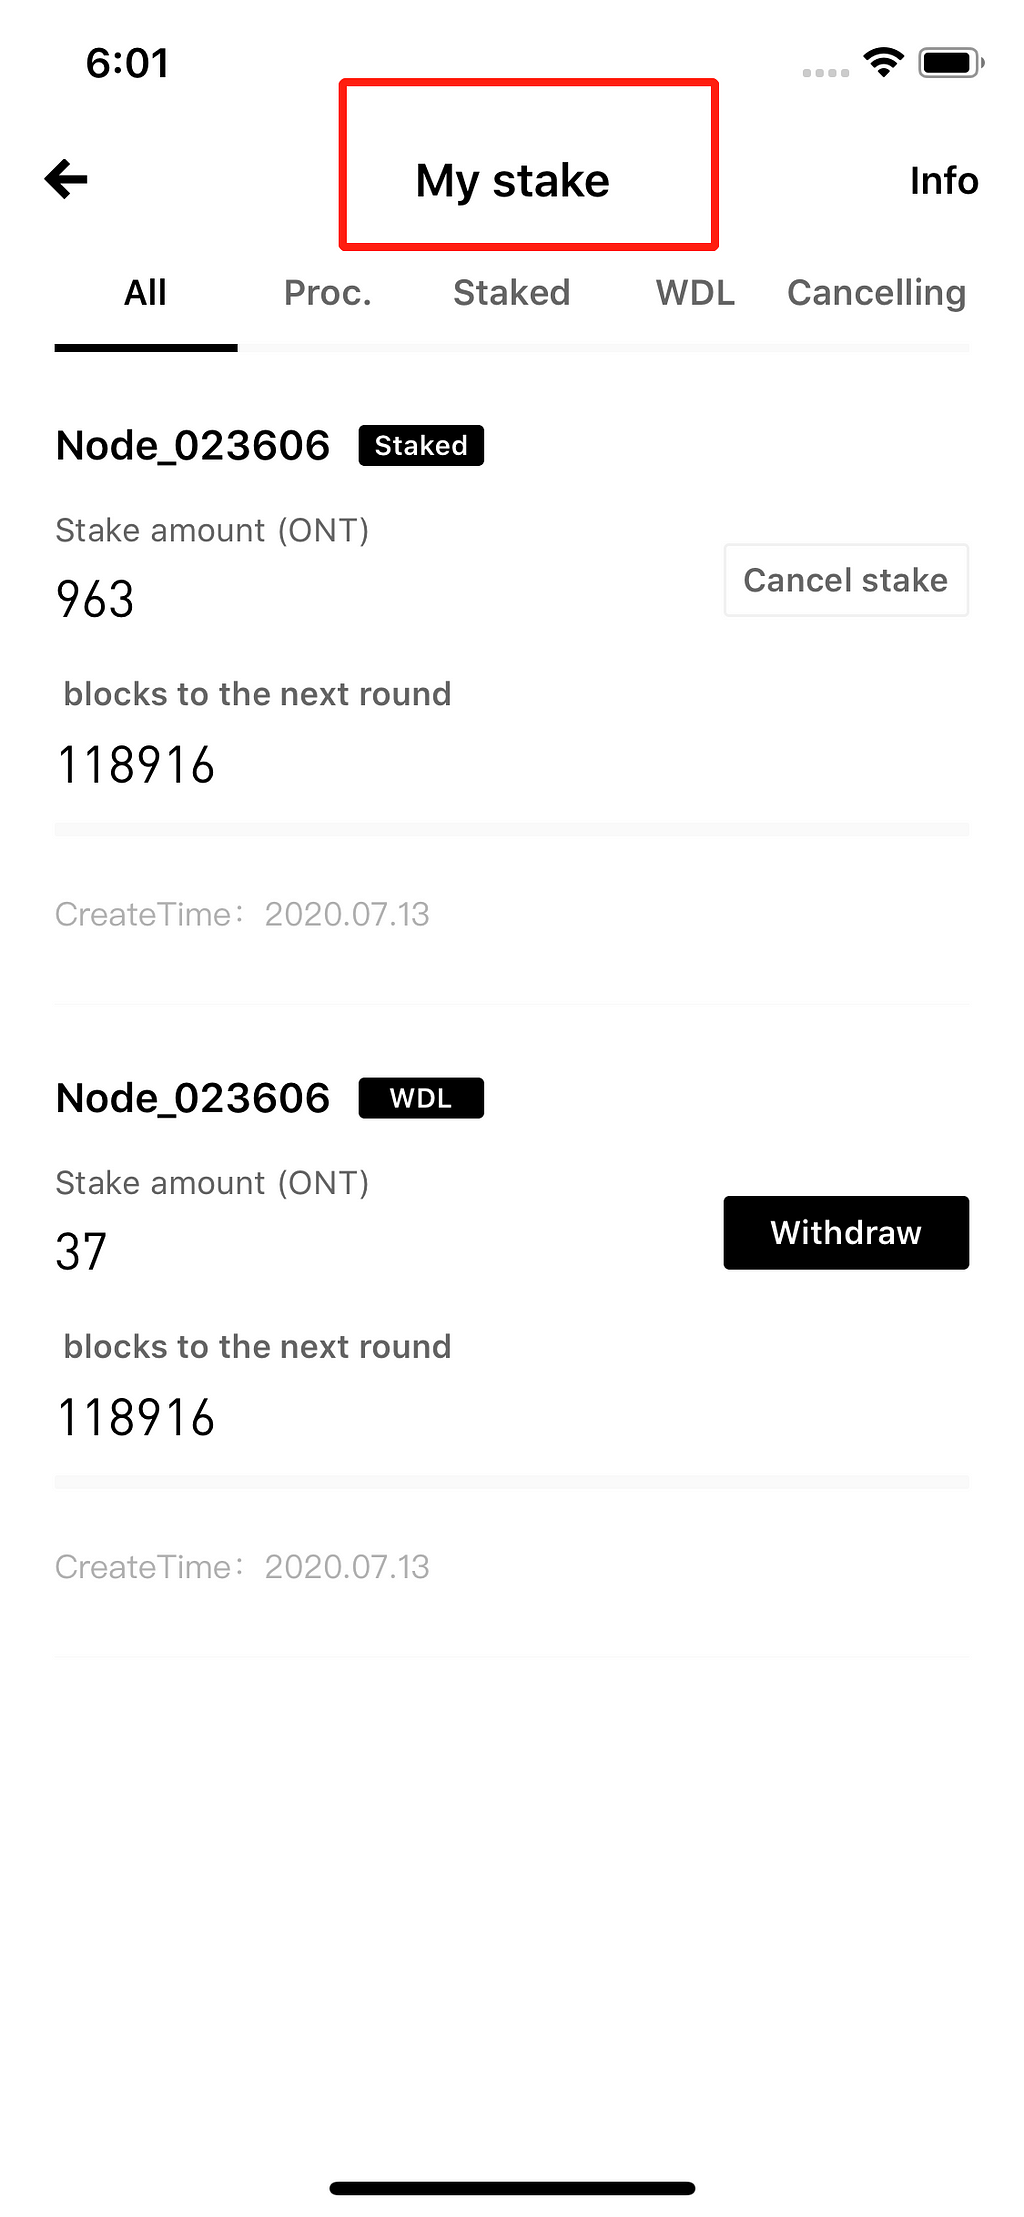Switch to the Staked tab
This screenshot has width=1024, height=2217.
coord(511,293)
